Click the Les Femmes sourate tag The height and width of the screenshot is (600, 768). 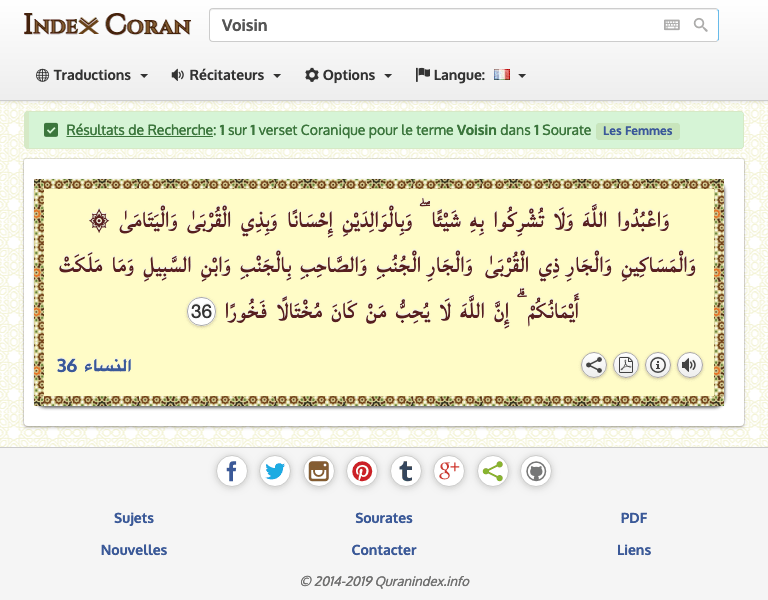click(638, 131)
